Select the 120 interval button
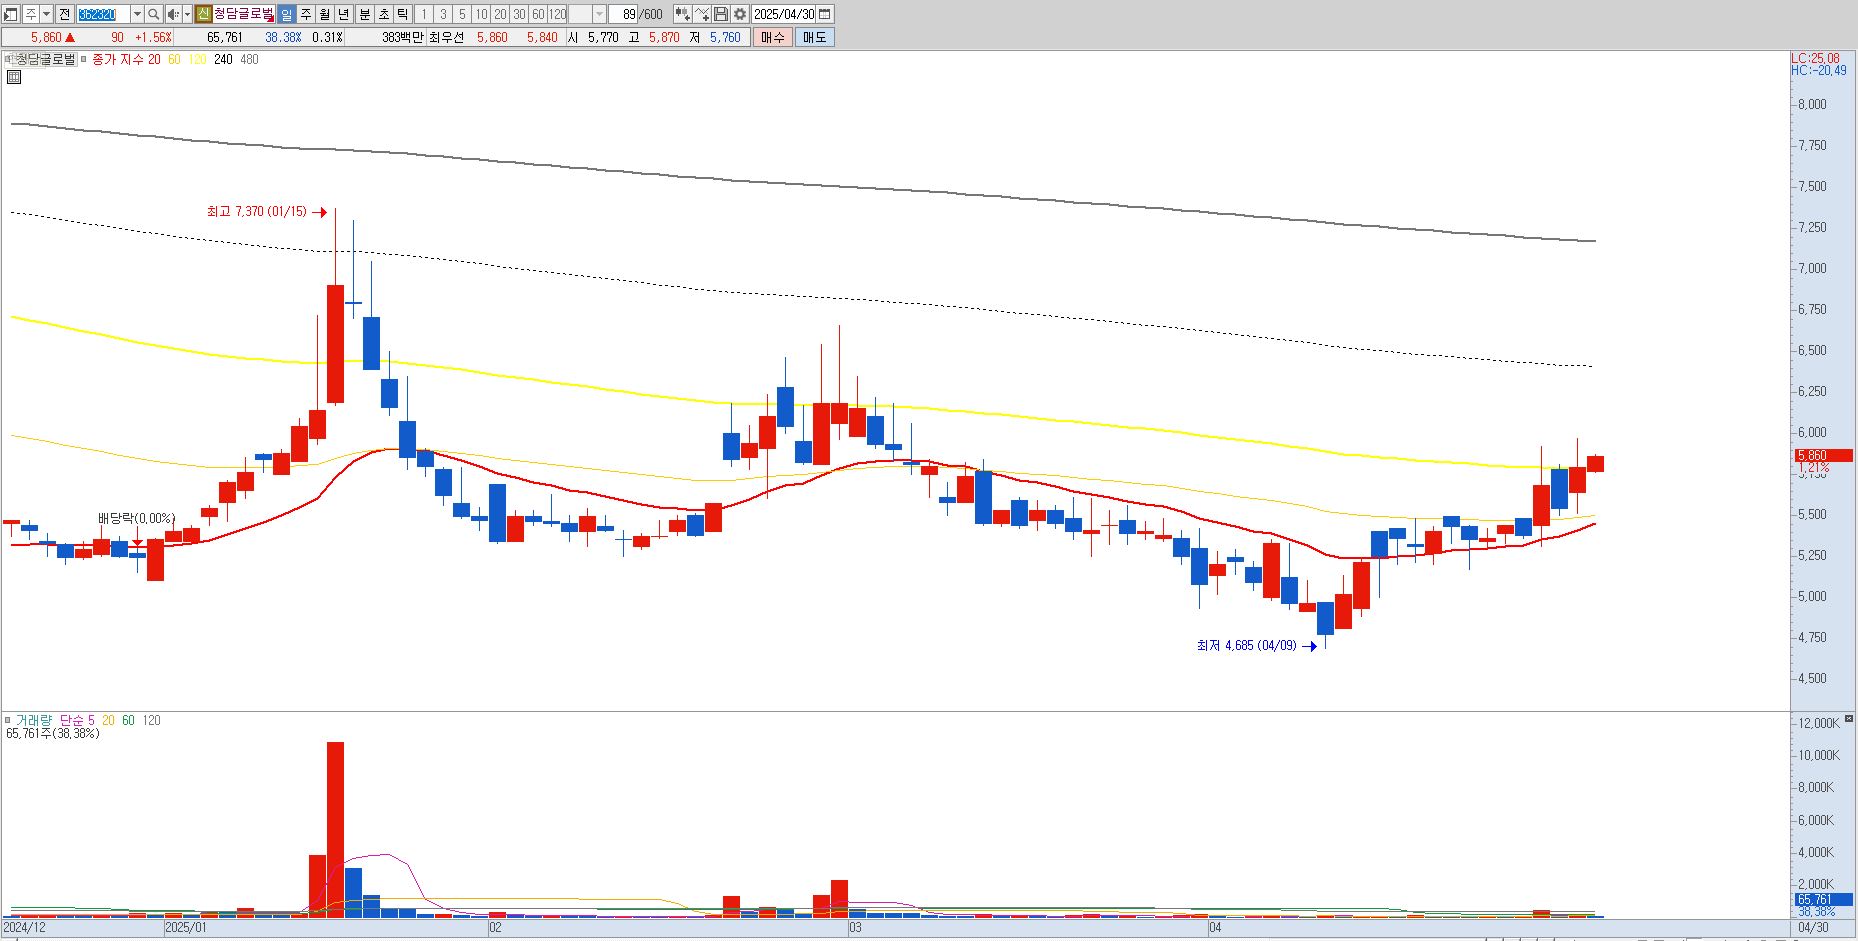The image size is (1858, 941). click(557, 14)
